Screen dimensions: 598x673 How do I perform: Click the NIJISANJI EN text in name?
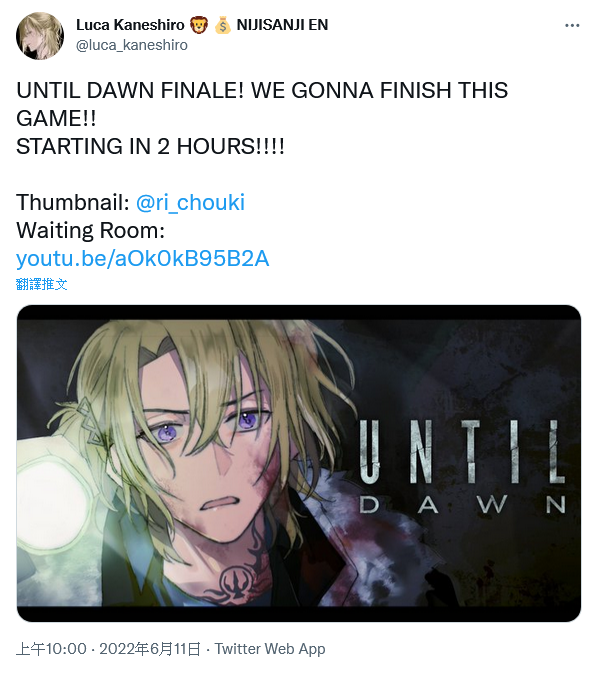click(x=282, y=25)
